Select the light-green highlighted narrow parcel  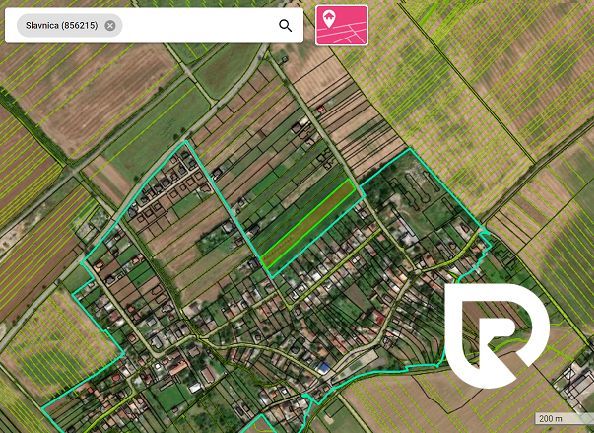pyautogui.click(x=309, y=223)
